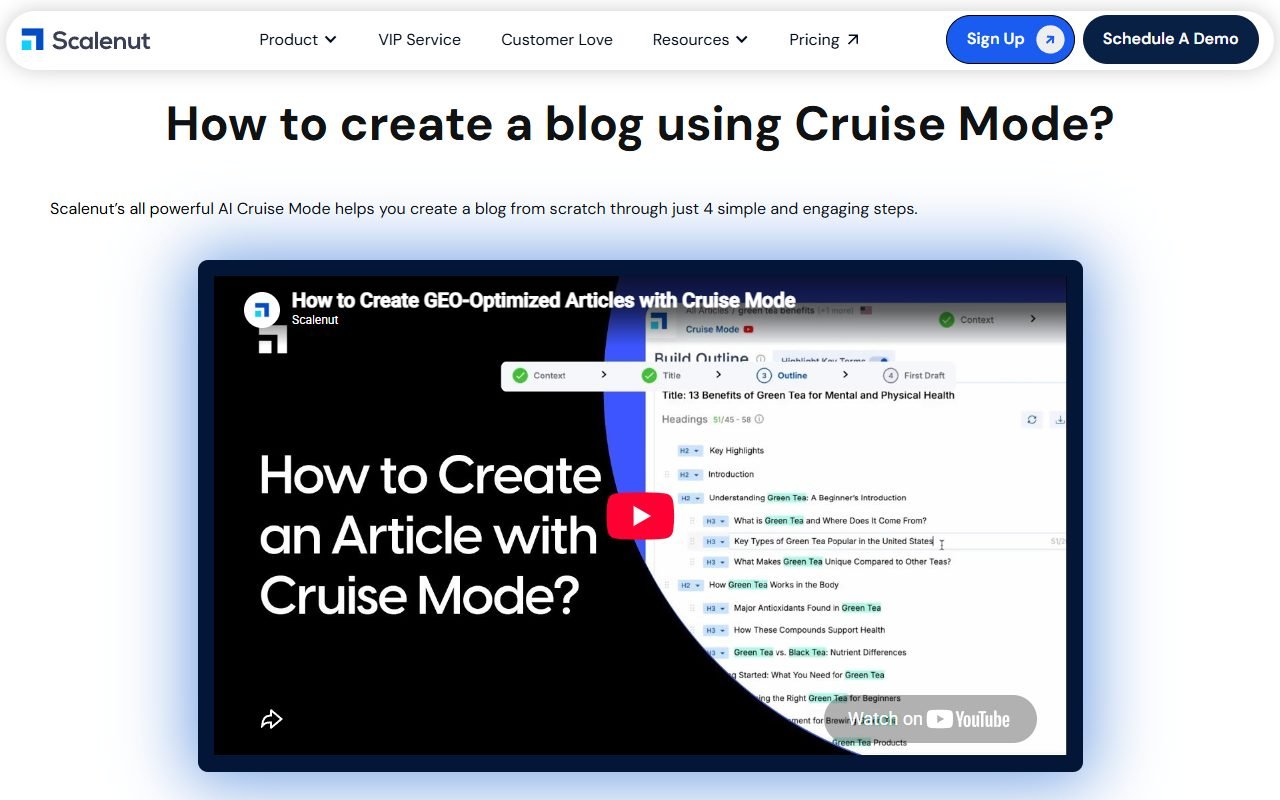
Task: Open the Scalenut channel avatar on the video
Action: click(262, 310)
